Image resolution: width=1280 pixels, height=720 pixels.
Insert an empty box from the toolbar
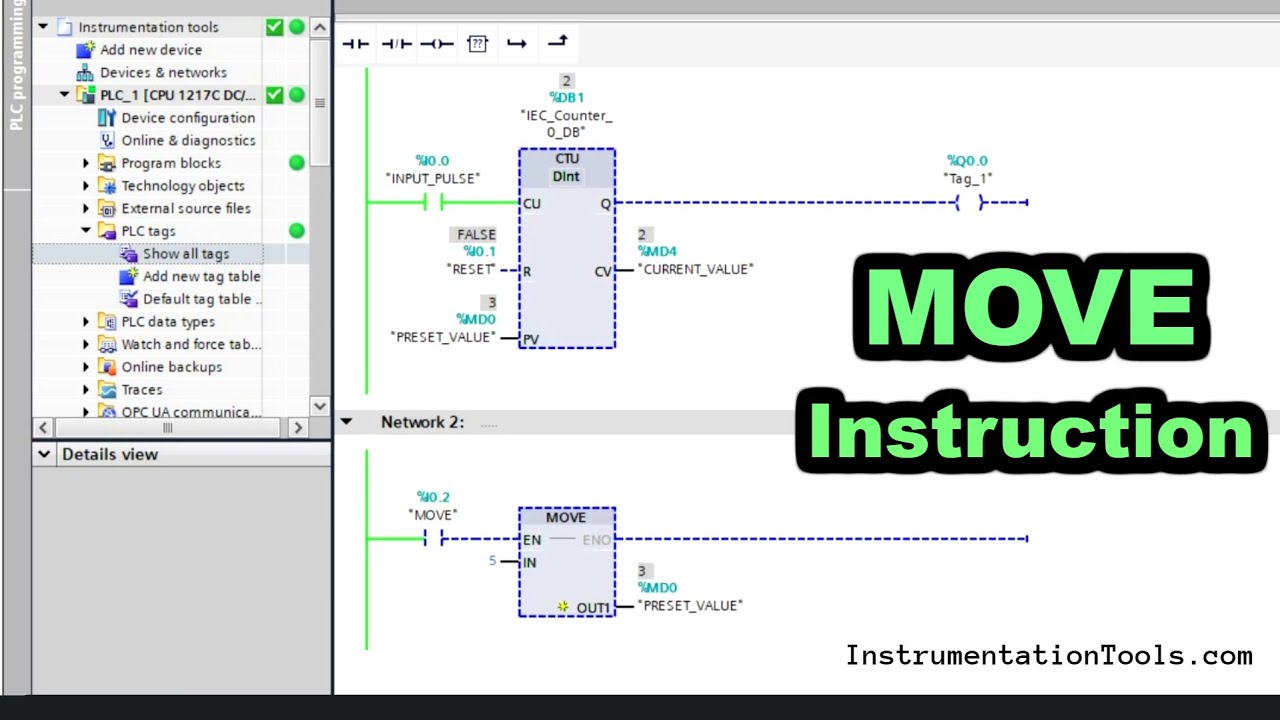click(x=477, y=43)
